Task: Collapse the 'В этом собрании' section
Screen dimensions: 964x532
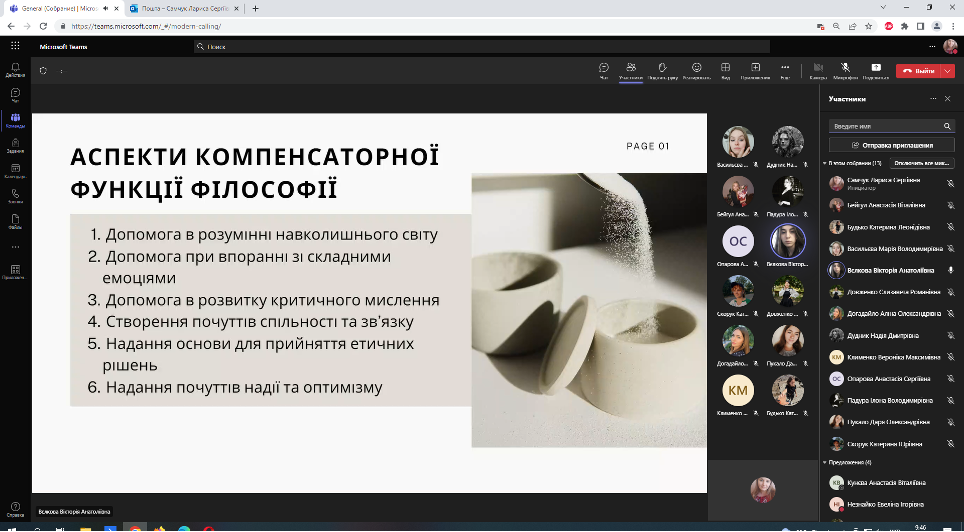Action: pos(825,164)
